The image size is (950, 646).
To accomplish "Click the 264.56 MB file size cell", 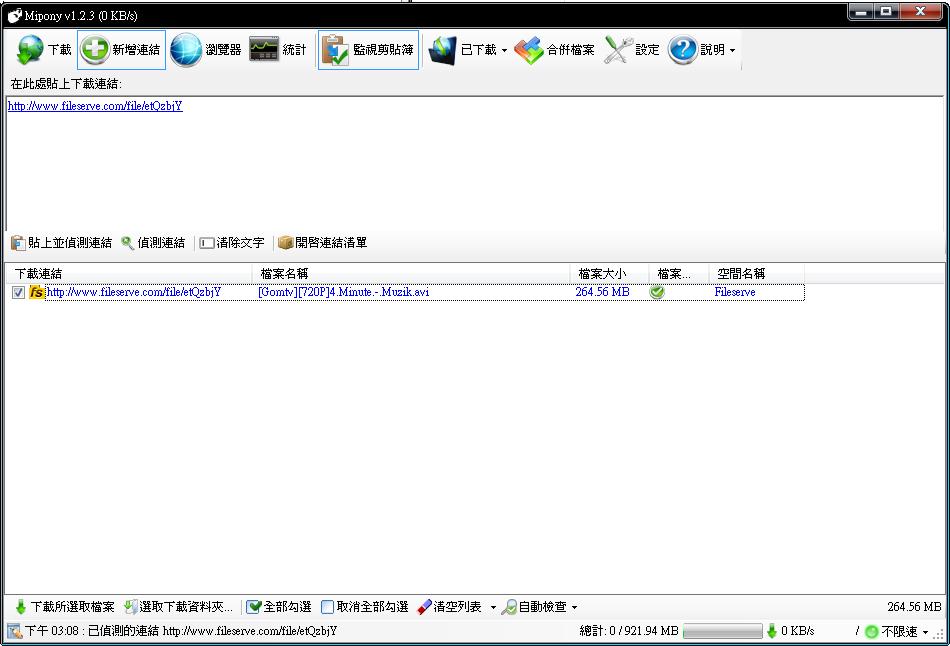I will pyautogui.click(x=602, y=292).
